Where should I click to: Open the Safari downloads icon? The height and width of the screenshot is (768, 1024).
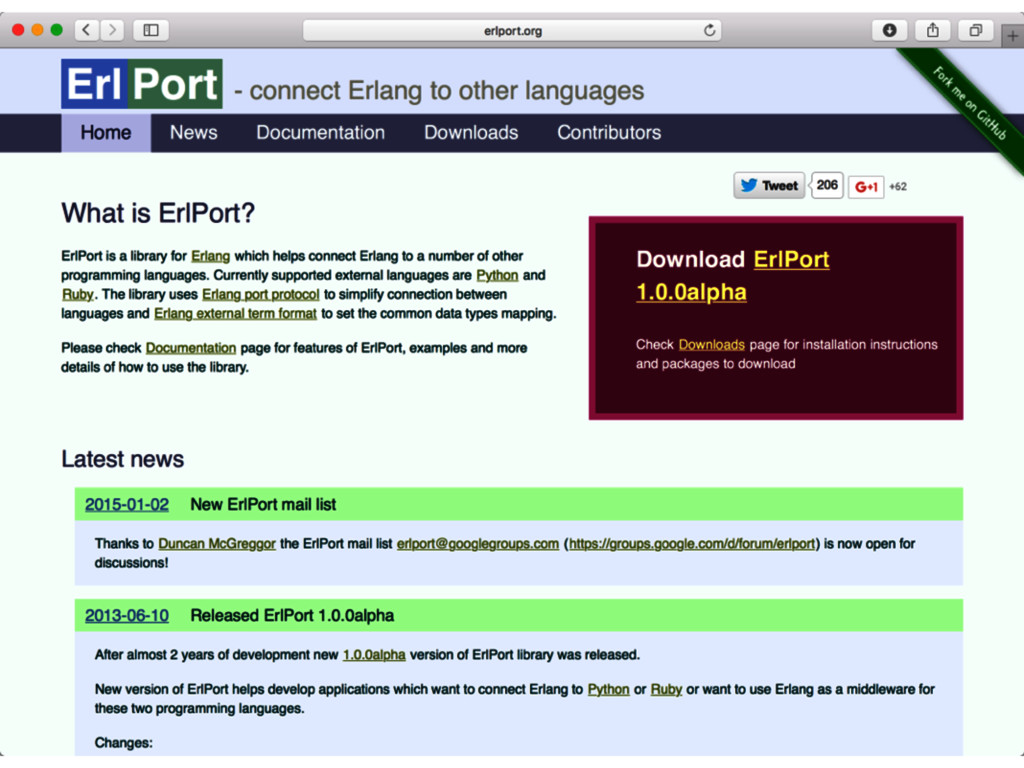pyautogui.click(x=889, y=30)
